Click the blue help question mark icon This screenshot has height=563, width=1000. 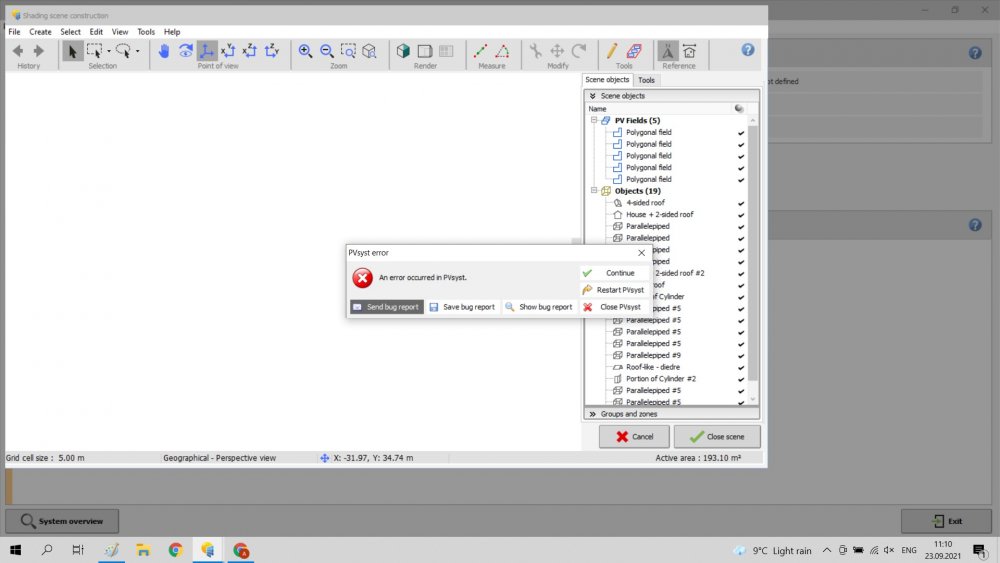(747, 50)
